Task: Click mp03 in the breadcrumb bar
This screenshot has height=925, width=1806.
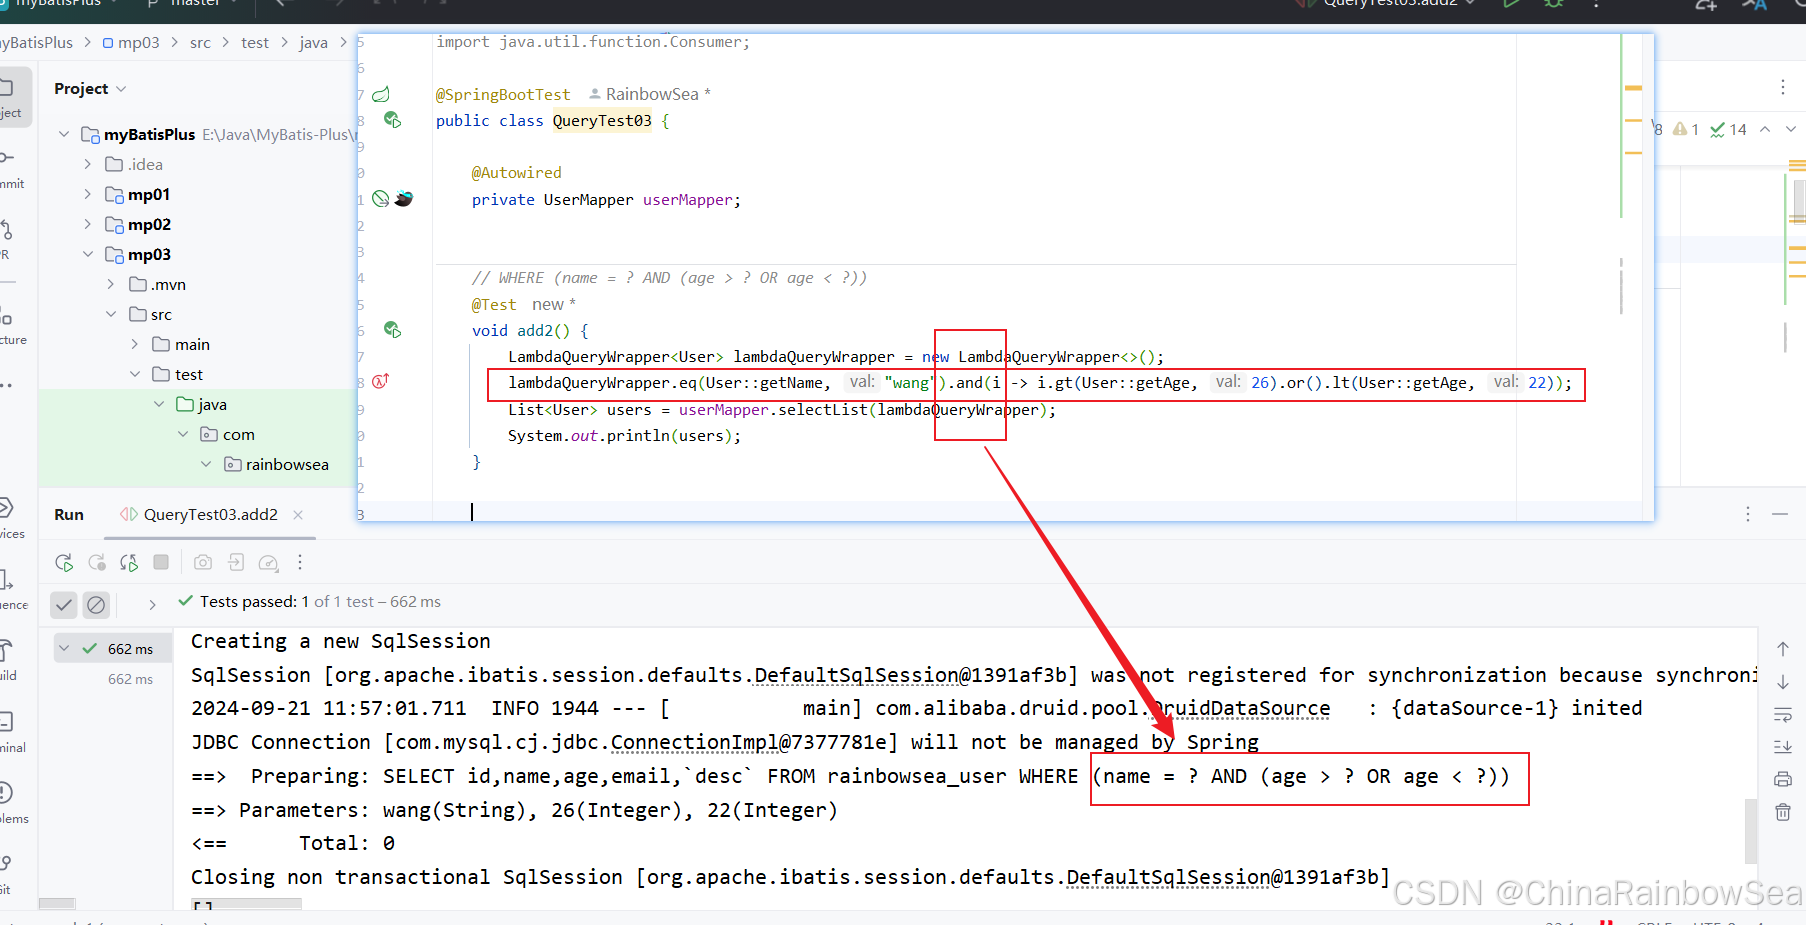Action: click(x=131, y=42)
